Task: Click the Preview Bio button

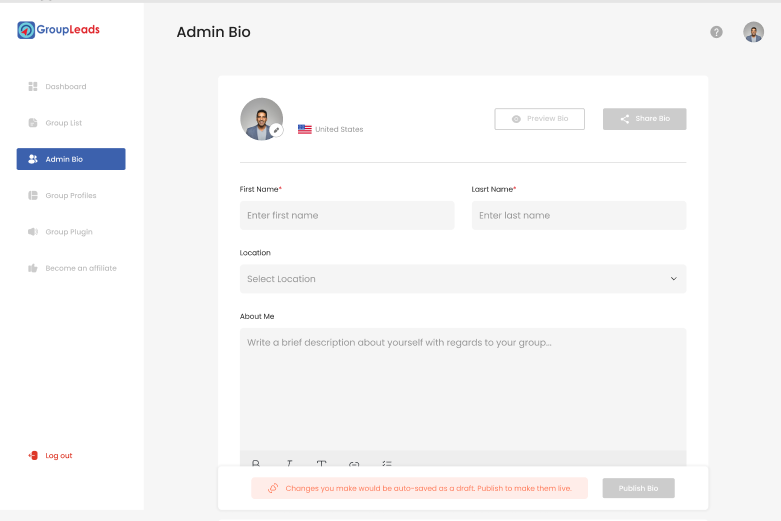Action: coord(539,119)
